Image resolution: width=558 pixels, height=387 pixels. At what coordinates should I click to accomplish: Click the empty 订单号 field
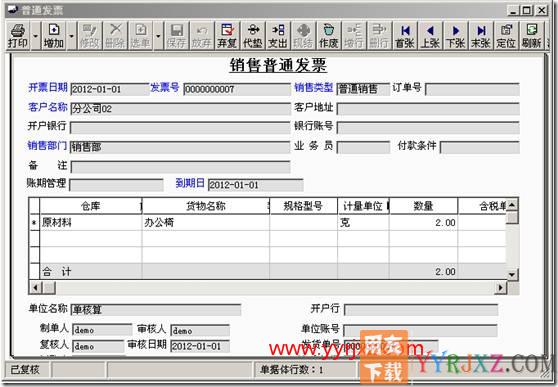pyautogui.click(x=472, y=89)
